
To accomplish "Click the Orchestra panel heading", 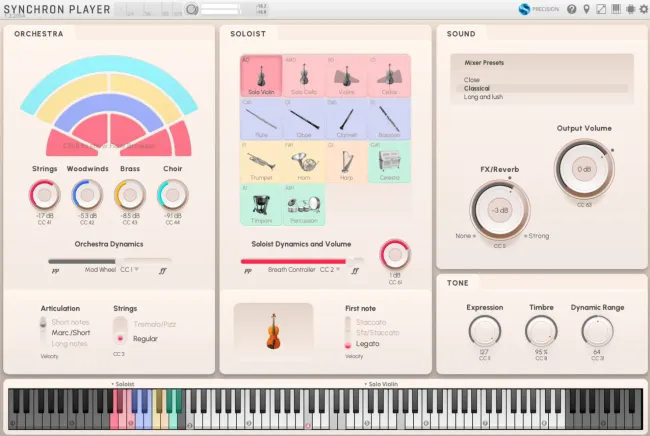I will (39, 34).
